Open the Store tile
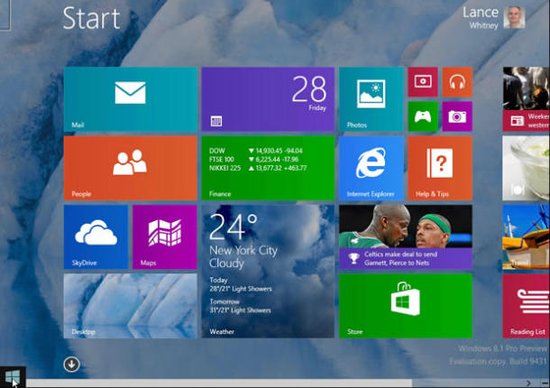The image size is (550, 388). (x=405, y=306)
